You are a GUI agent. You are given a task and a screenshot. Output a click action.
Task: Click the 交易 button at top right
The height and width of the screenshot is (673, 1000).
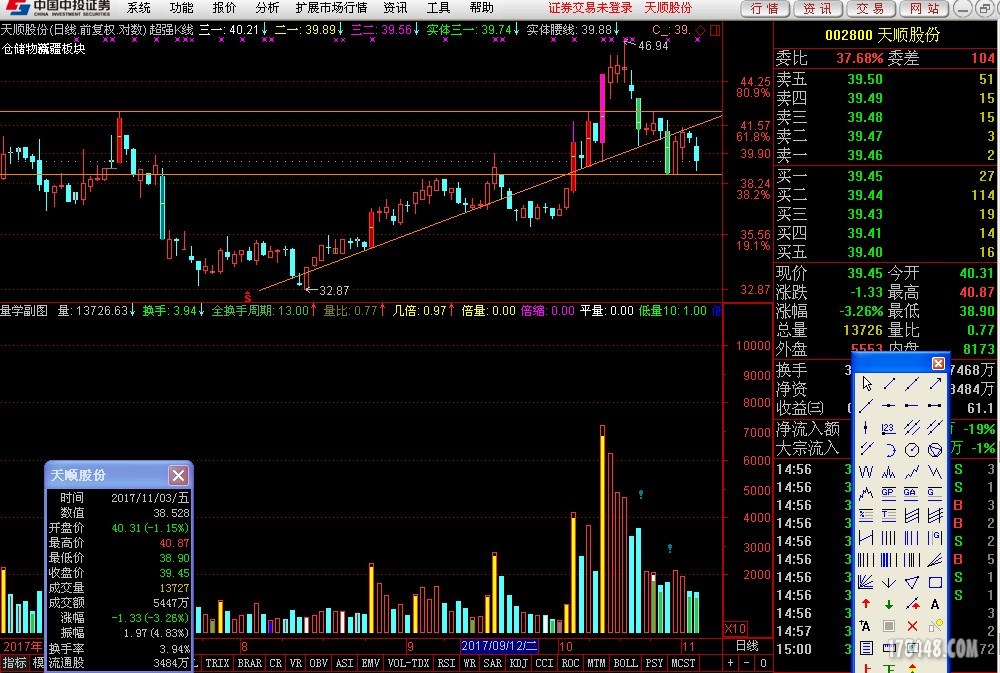click(x=871, y=8)
